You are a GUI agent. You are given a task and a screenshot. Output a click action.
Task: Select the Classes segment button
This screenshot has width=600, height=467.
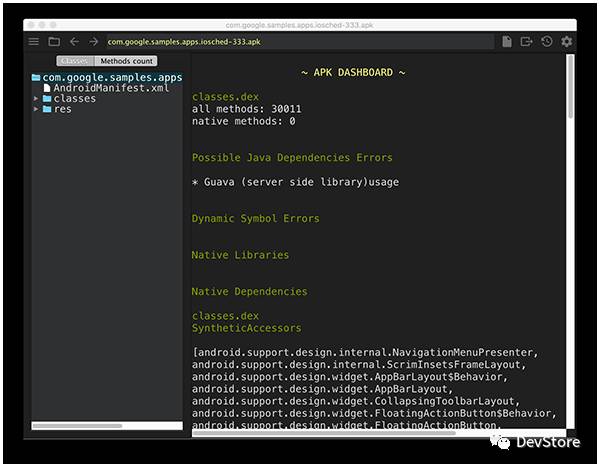[x=75, y=61]
